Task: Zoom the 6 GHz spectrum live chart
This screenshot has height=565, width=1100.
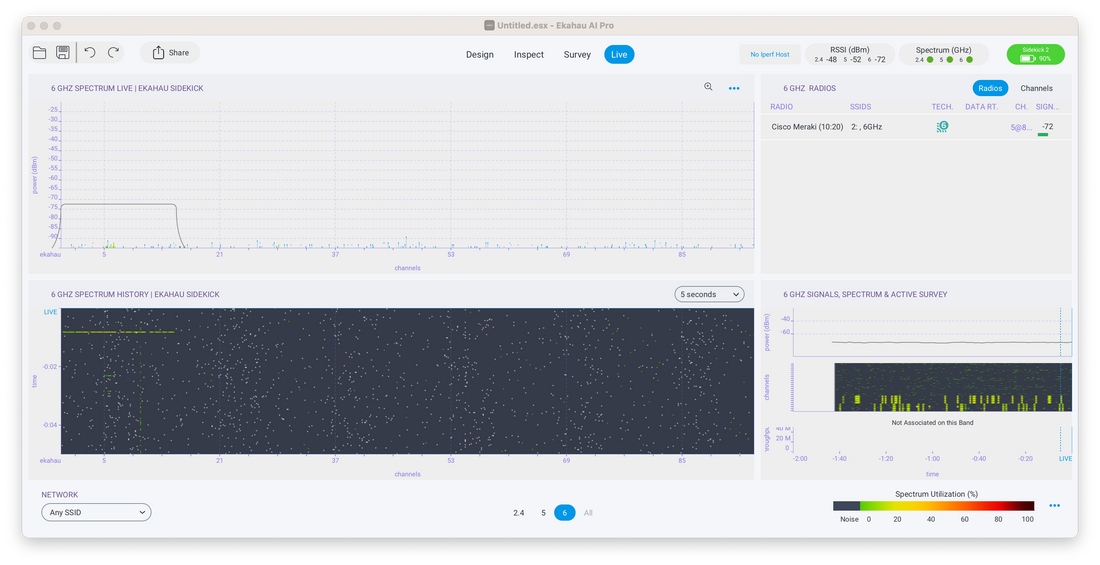Action: (708, 87)
